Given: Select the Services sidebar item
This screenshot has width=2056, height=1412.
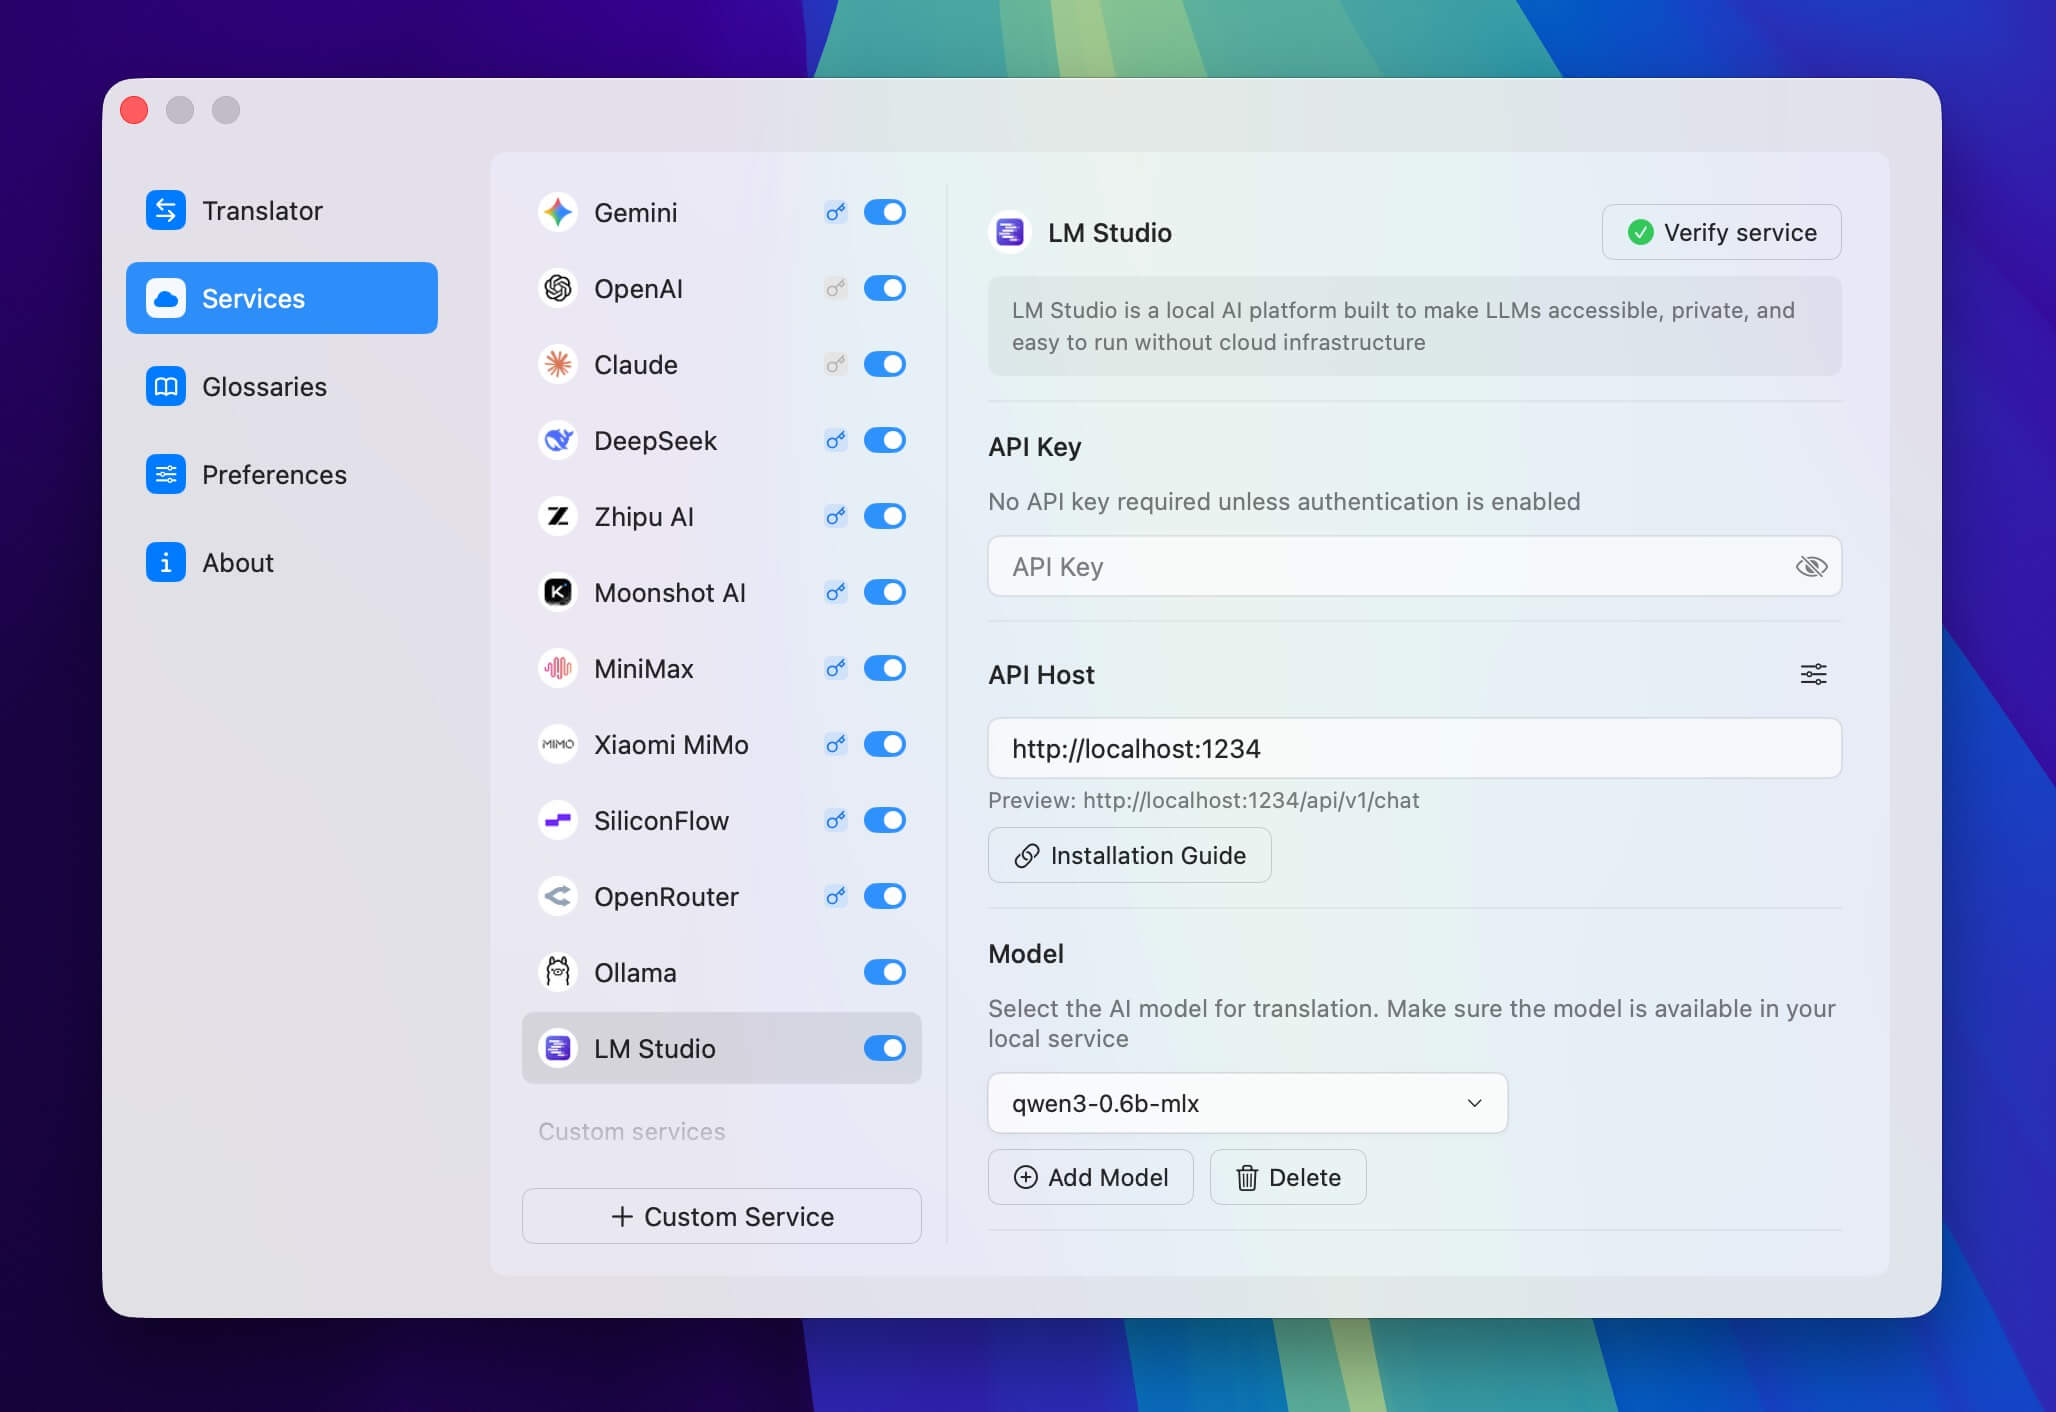Looking at the screenshot, I should (282, 298).
